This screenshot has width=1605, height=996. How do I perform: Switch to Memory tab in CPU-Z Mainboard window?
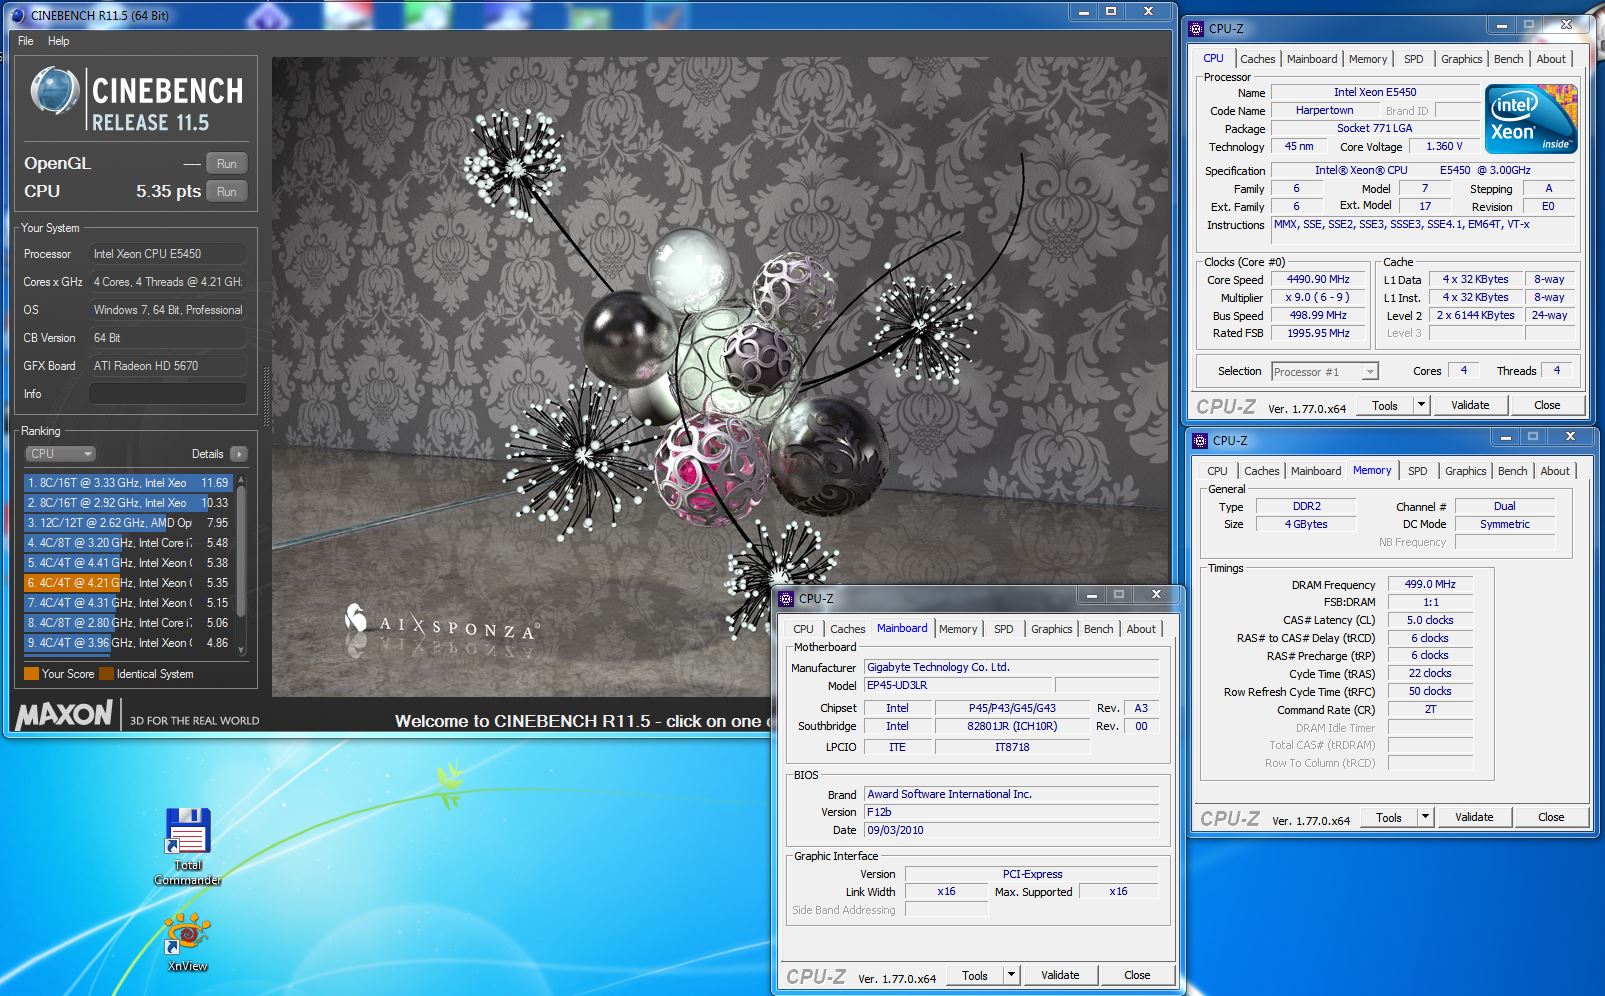coord(958,629)
